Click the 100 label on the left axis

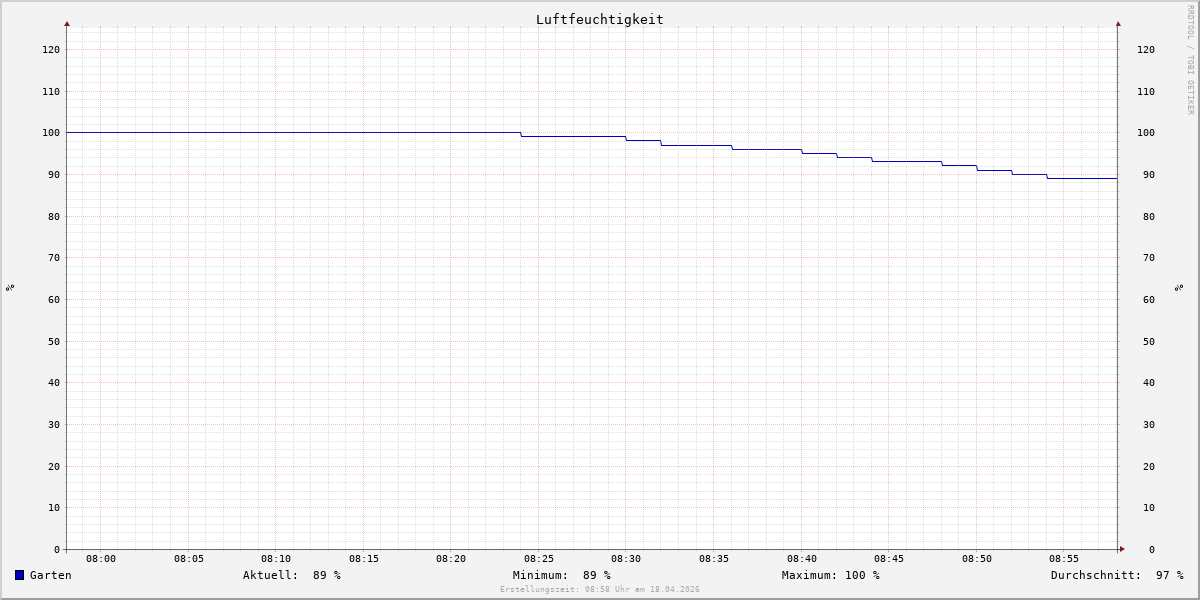(51, 133)
